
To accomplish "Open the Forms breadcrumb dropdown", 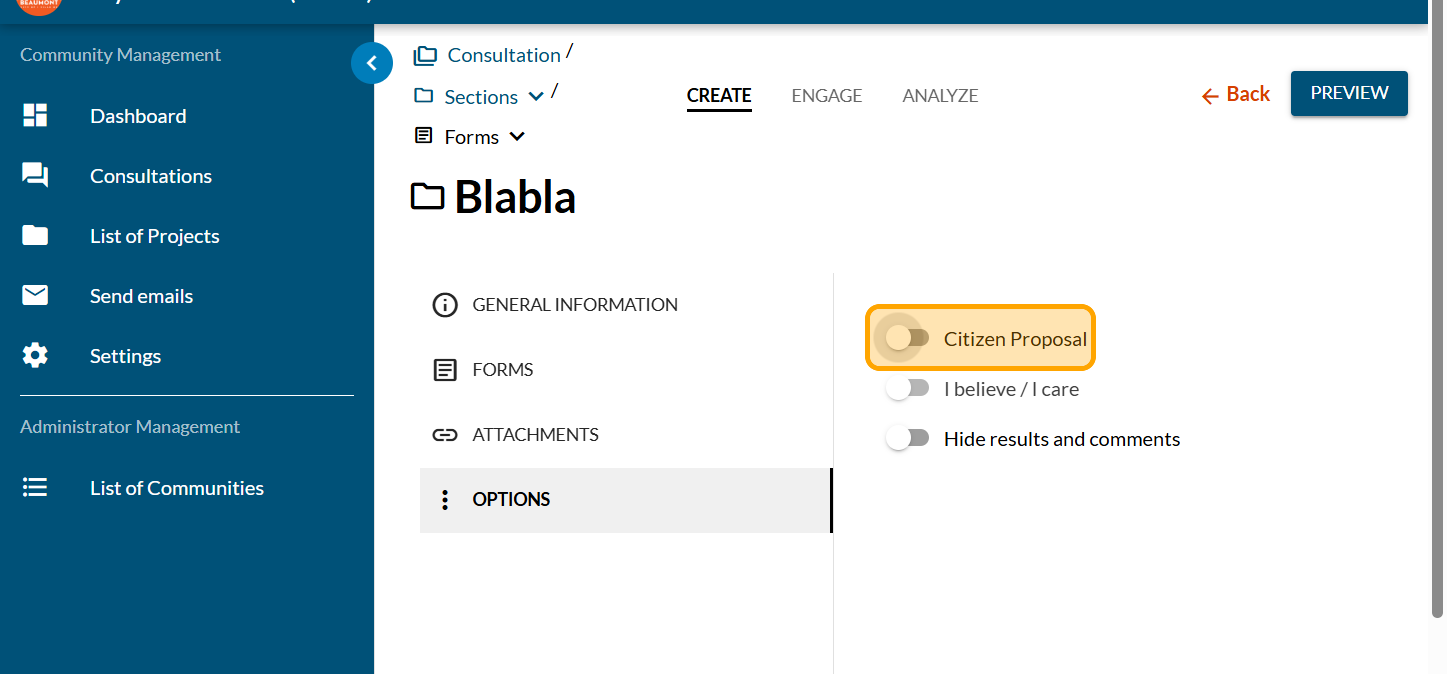I will 517,137.
